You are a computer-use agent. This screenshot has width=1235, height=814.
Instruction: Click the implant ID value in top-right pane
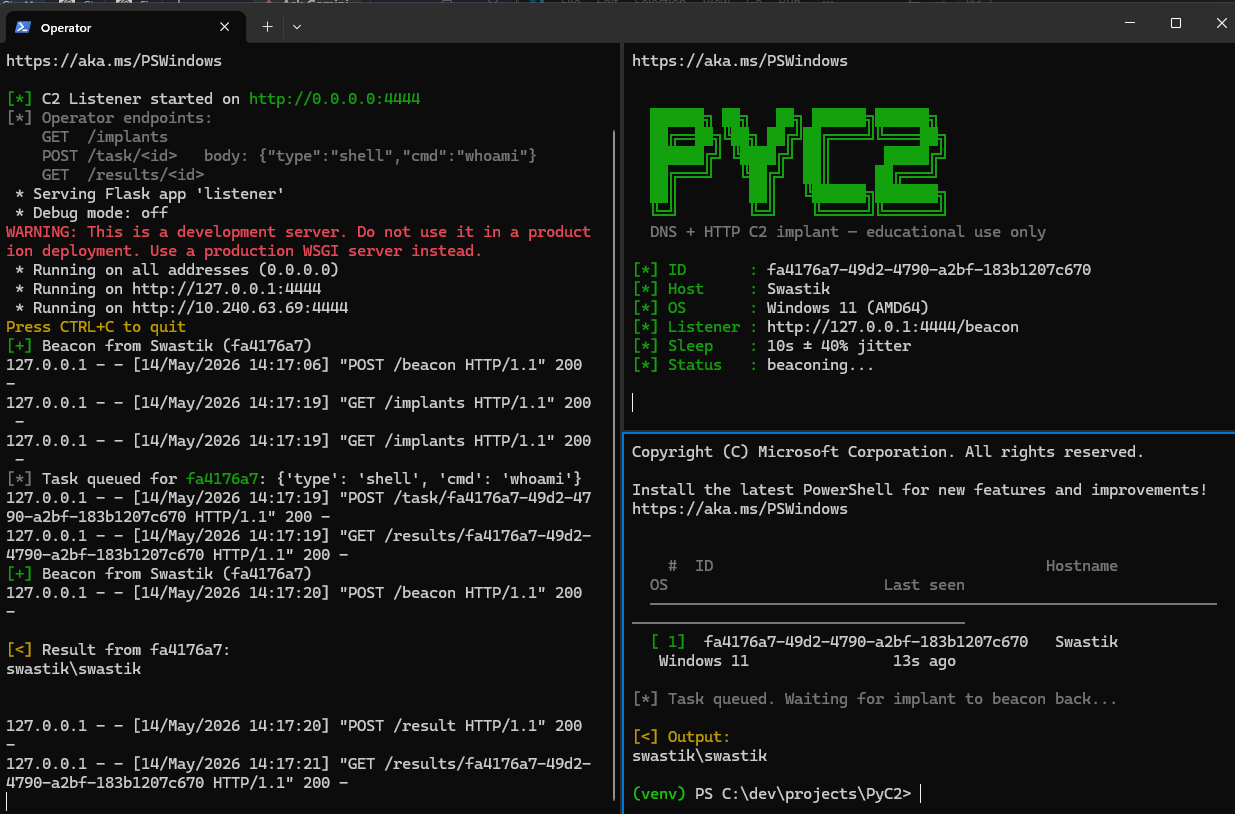point(929,270)
